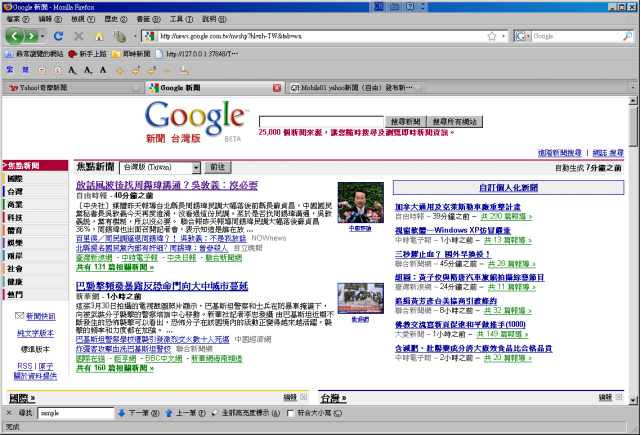641x435 pixels.
Task: Close the find bar with its X
Action: [x=9, y=413]
